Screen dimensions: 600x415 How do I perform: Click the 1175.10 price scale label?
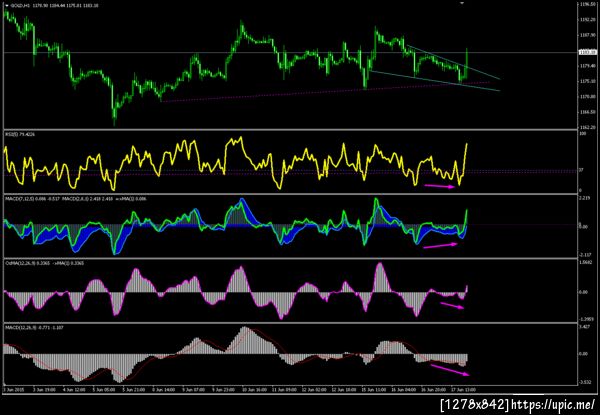(x=587, y=81)
